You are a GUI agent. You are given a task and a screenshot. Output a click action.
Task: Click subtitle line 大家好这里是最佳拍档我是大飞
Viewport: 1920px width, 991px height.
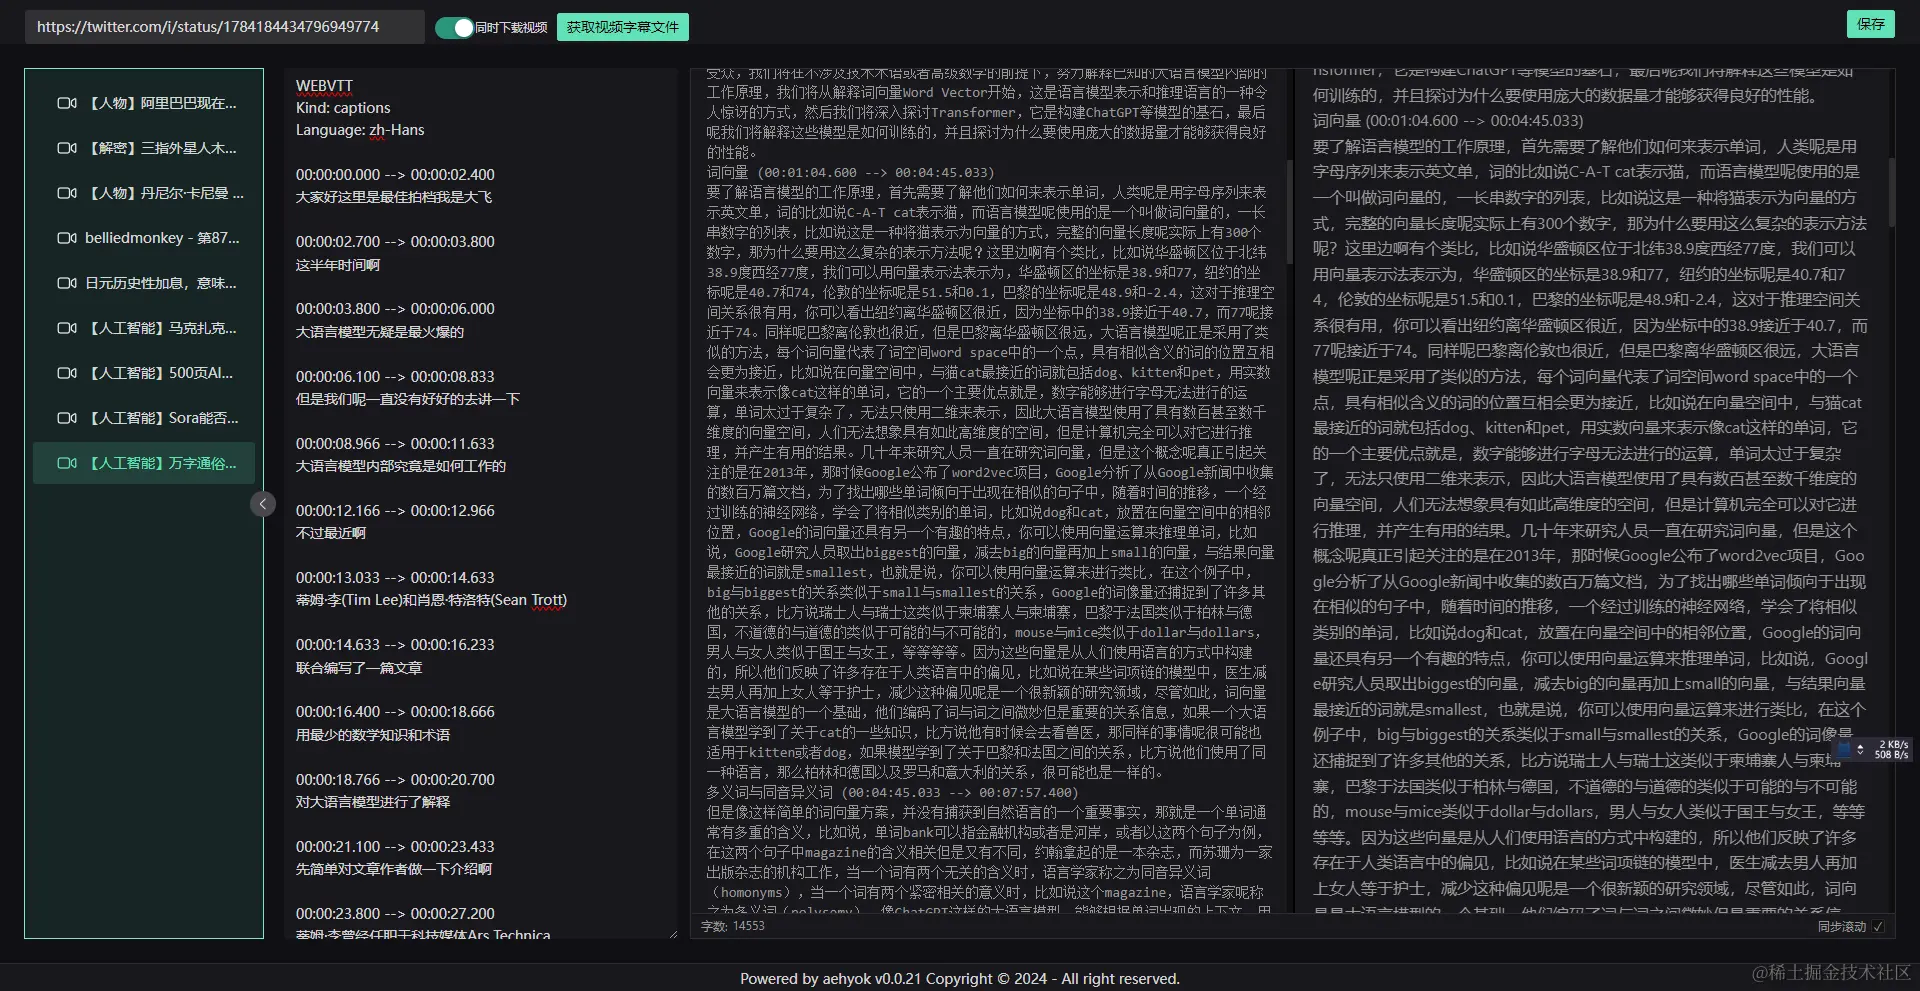pyautogui.click(x=394, y=197)
